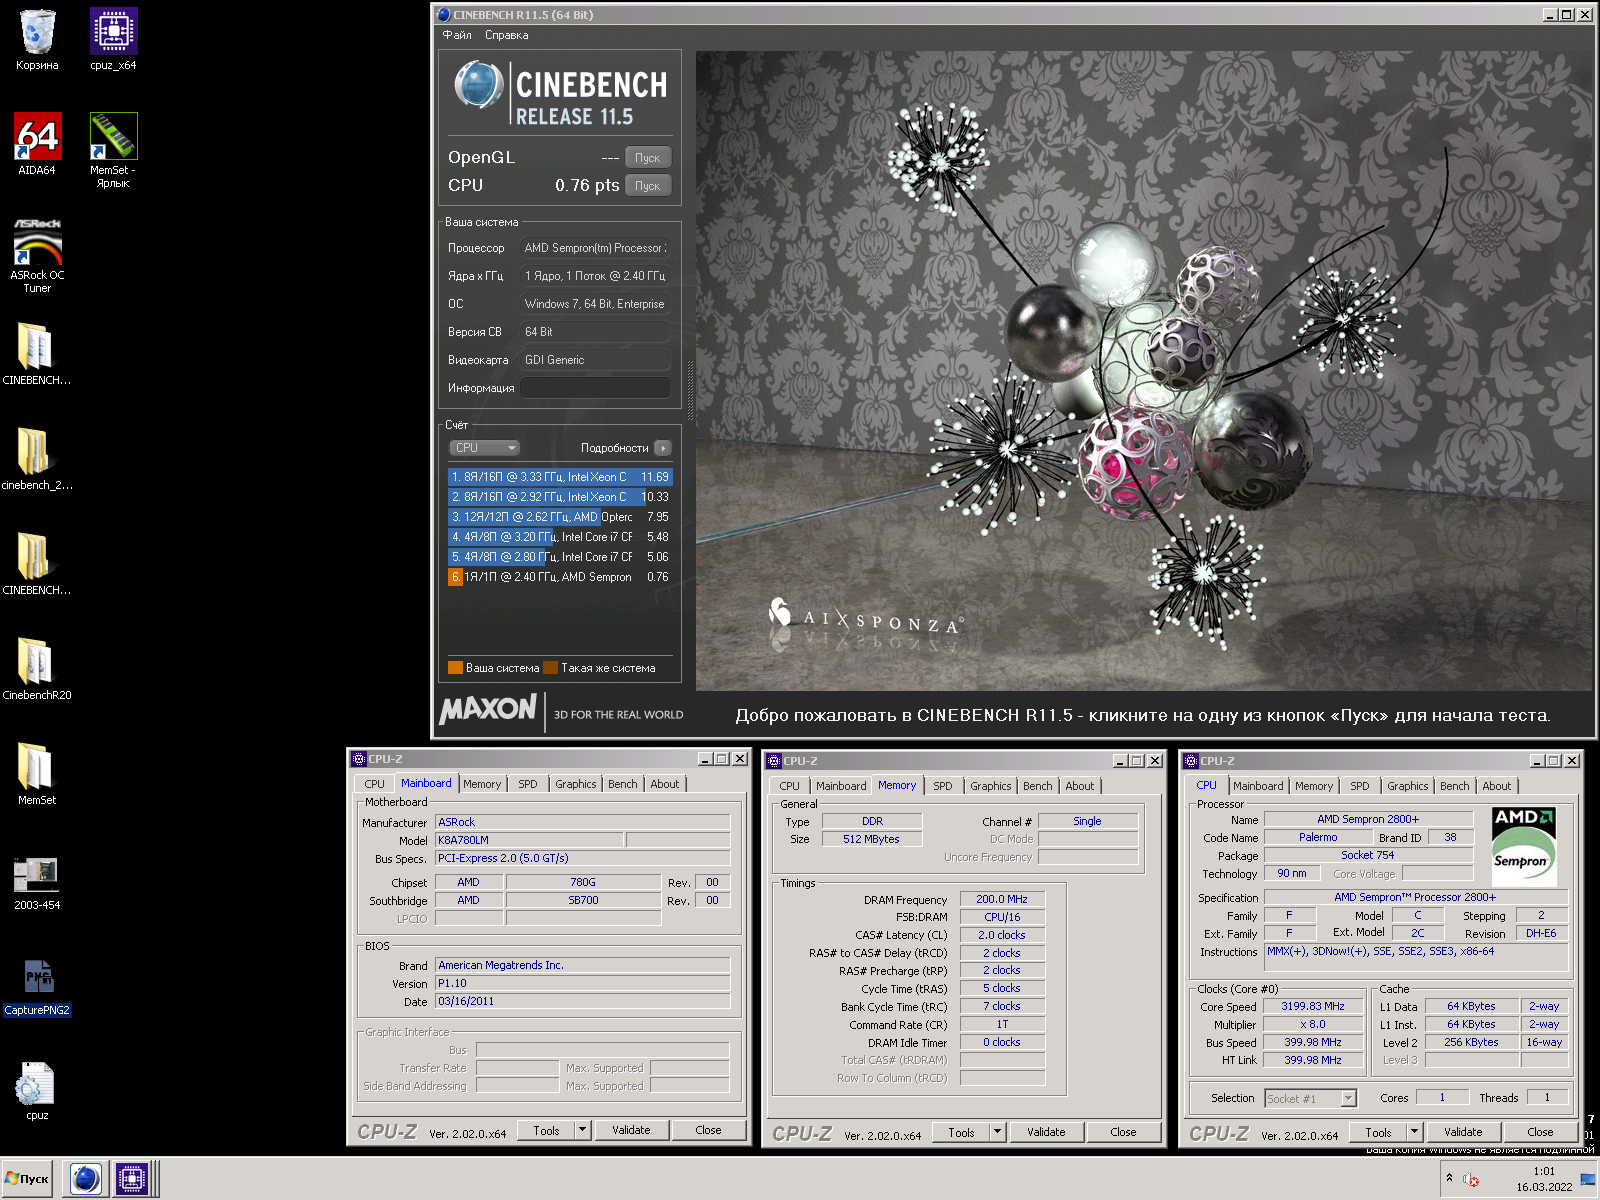Click the Cinebench title bar icon
Screen dimensions: 1600x1200
click(x=444, y=15)
